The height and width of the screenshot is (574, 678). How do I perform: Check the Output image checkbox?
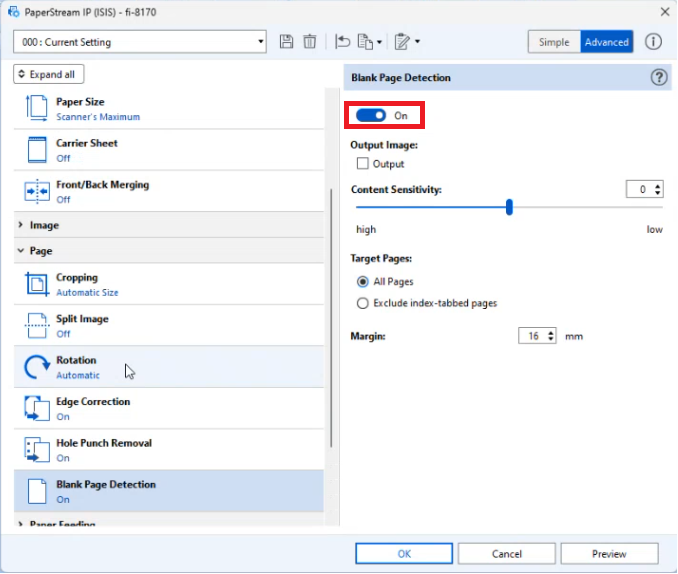pos(363,164)
